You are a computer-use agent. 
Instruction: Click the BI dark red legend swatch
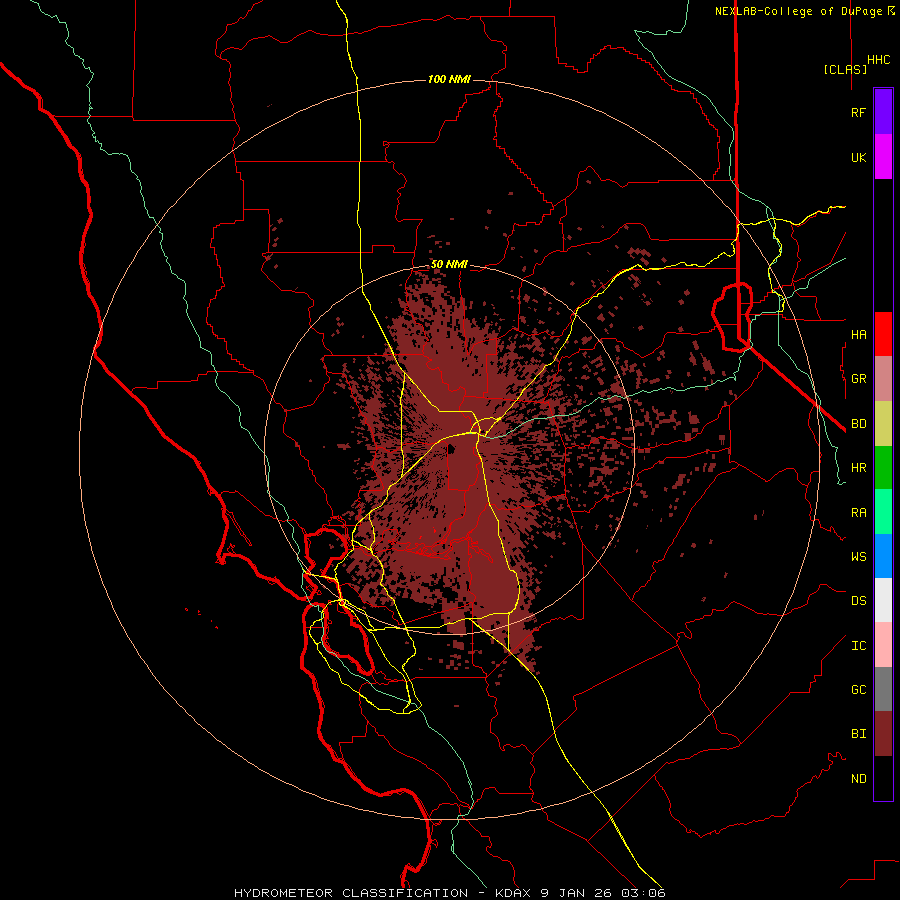pyautogui.click(x=883, y=734)
